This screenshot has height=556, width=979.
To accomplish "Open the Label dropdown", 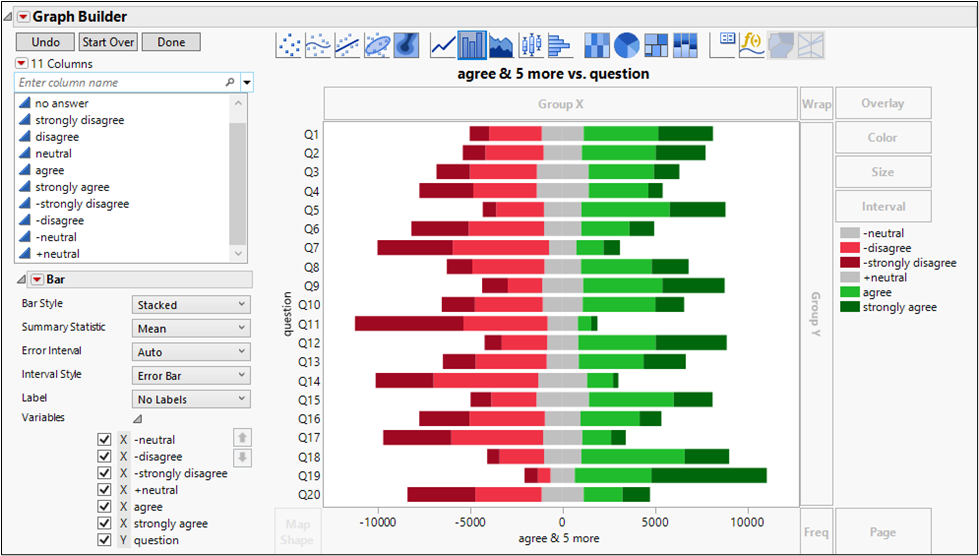I will (x=191, y=399).
